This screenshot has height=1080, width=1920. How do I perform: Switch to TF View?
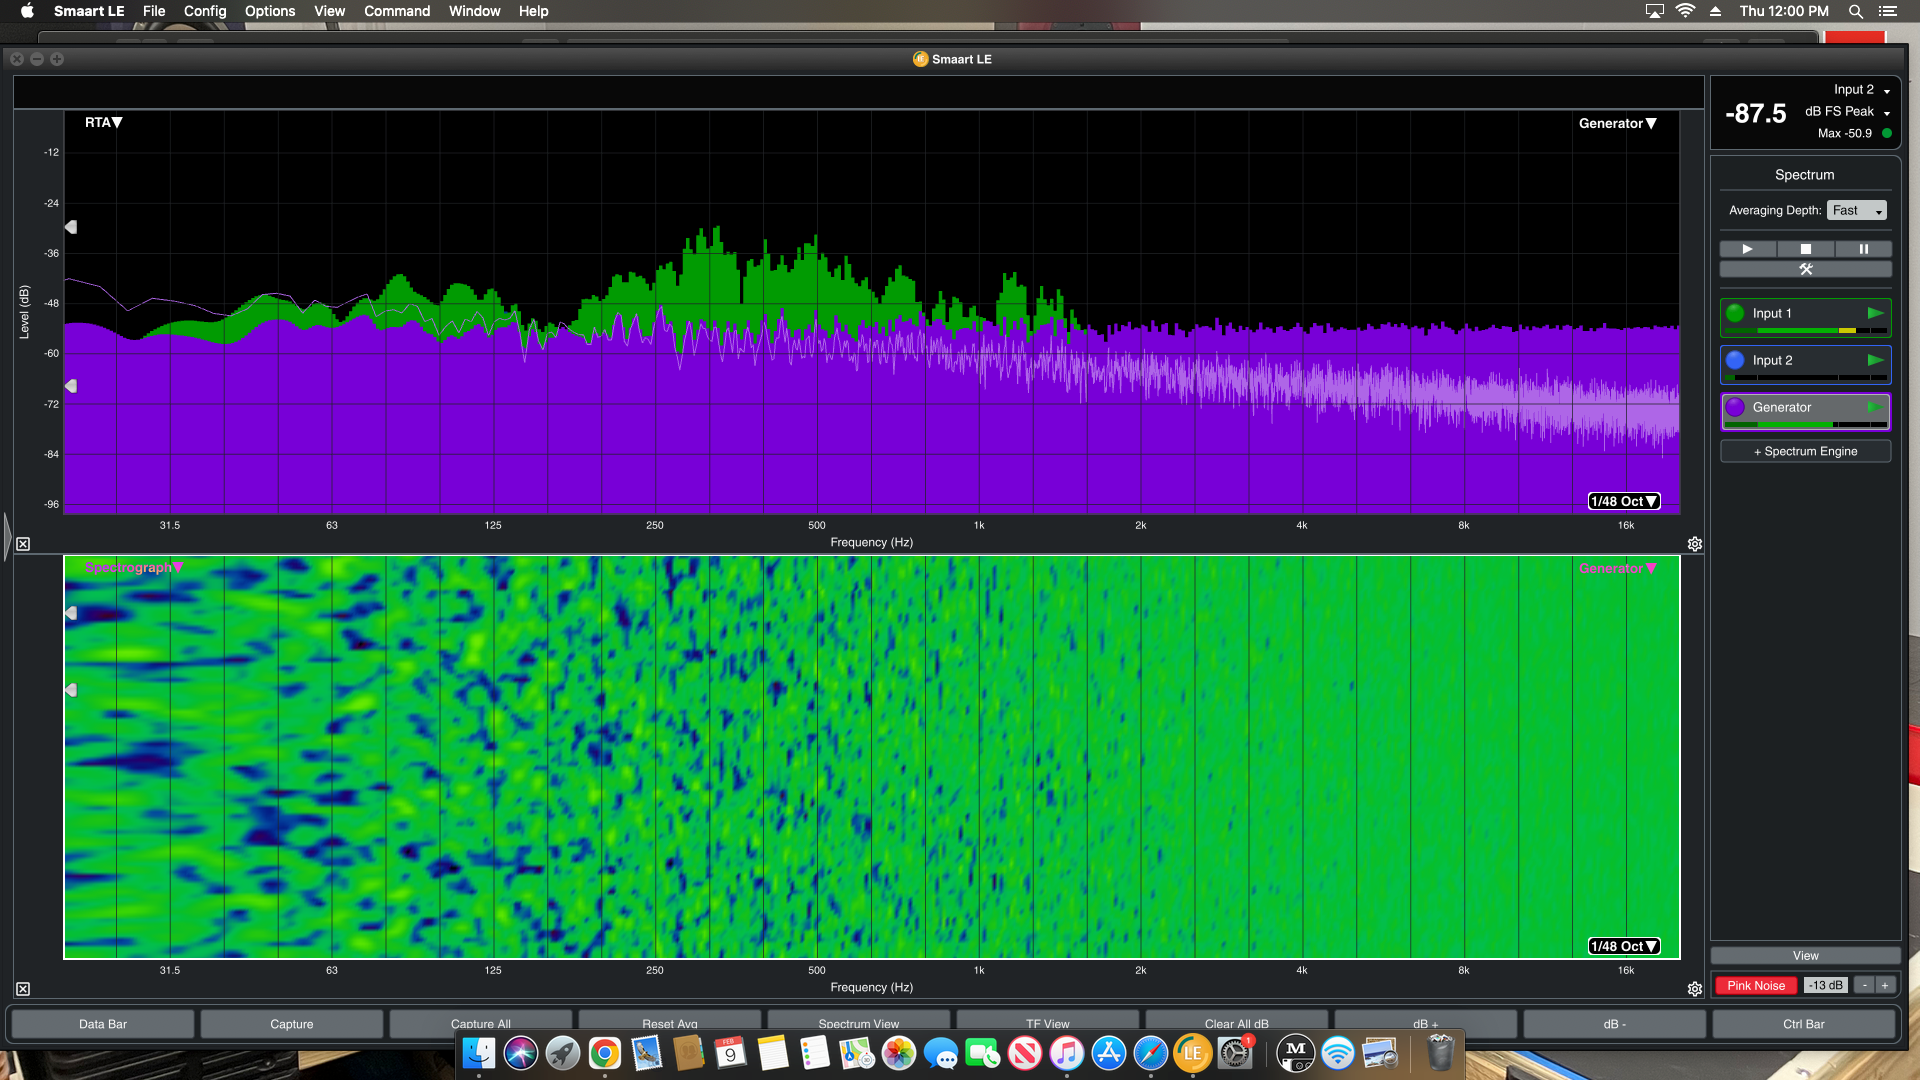1048,1024
